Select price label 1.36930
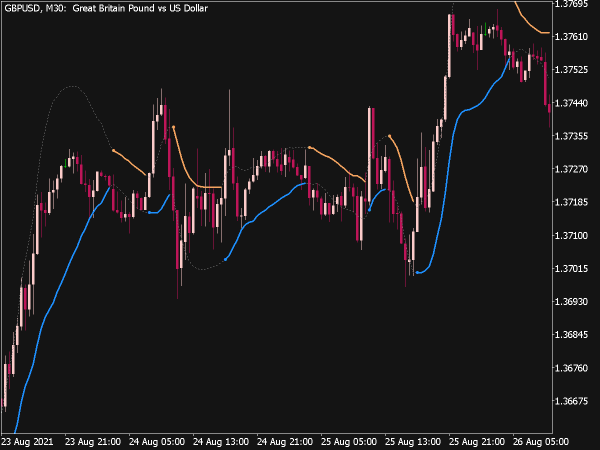600x450 pixels. click(571, 302)
